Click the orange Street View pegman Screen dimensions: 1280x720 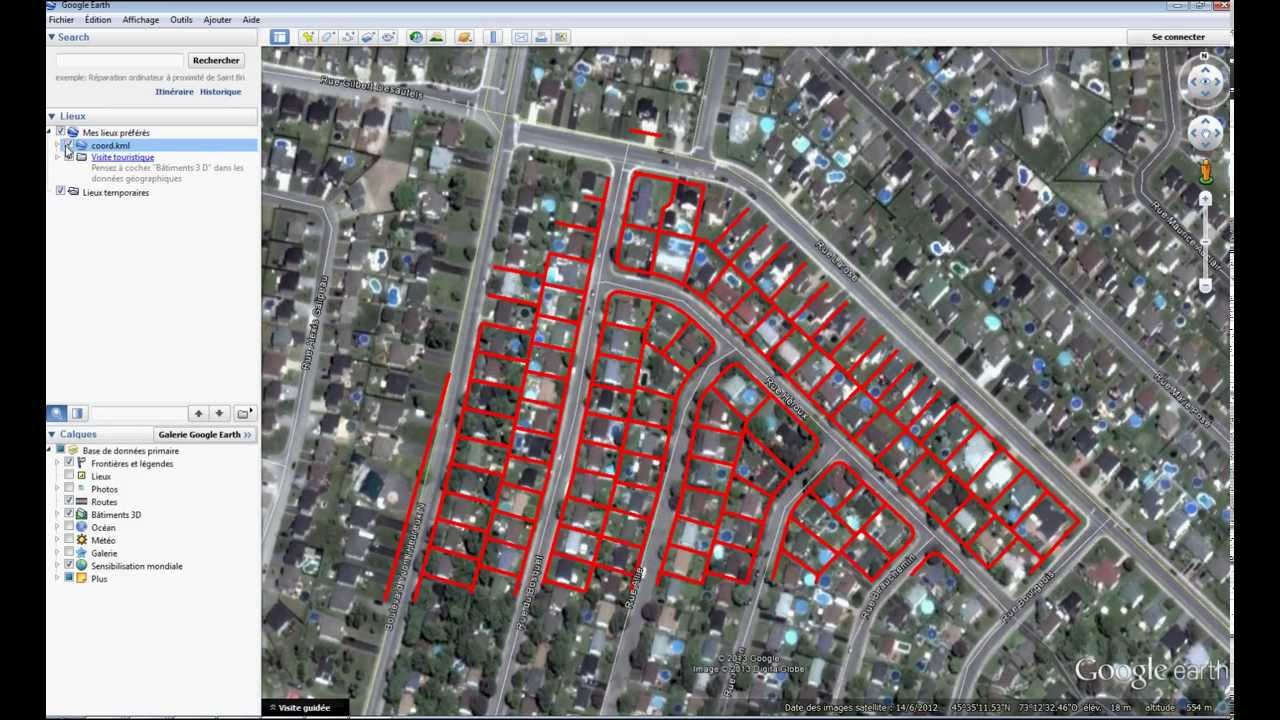[x=1205, y=172]
